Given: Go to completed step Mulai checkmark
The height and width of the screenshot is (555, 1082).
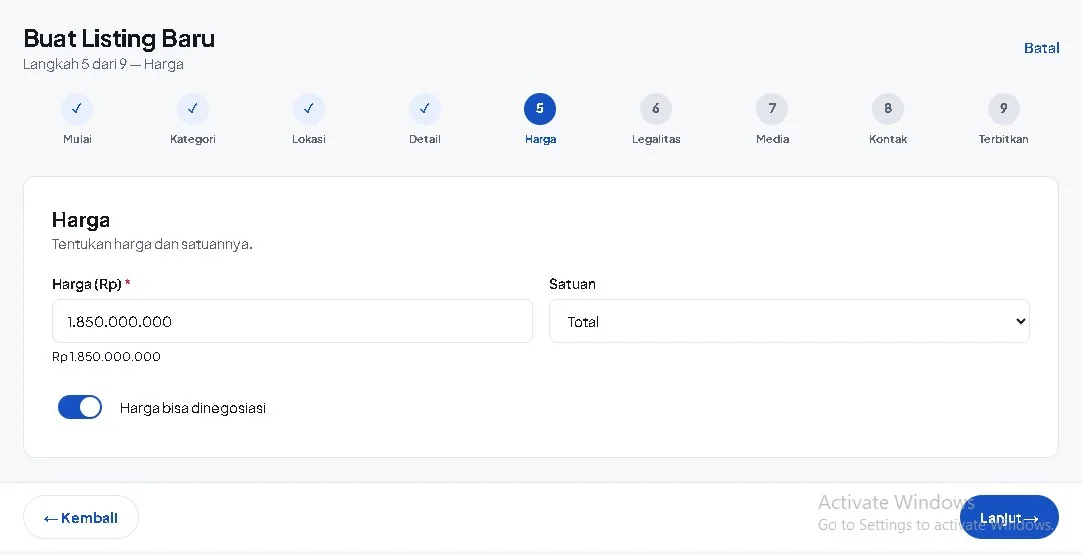Looking at the screenshot, I should click(x=77, y=108).
